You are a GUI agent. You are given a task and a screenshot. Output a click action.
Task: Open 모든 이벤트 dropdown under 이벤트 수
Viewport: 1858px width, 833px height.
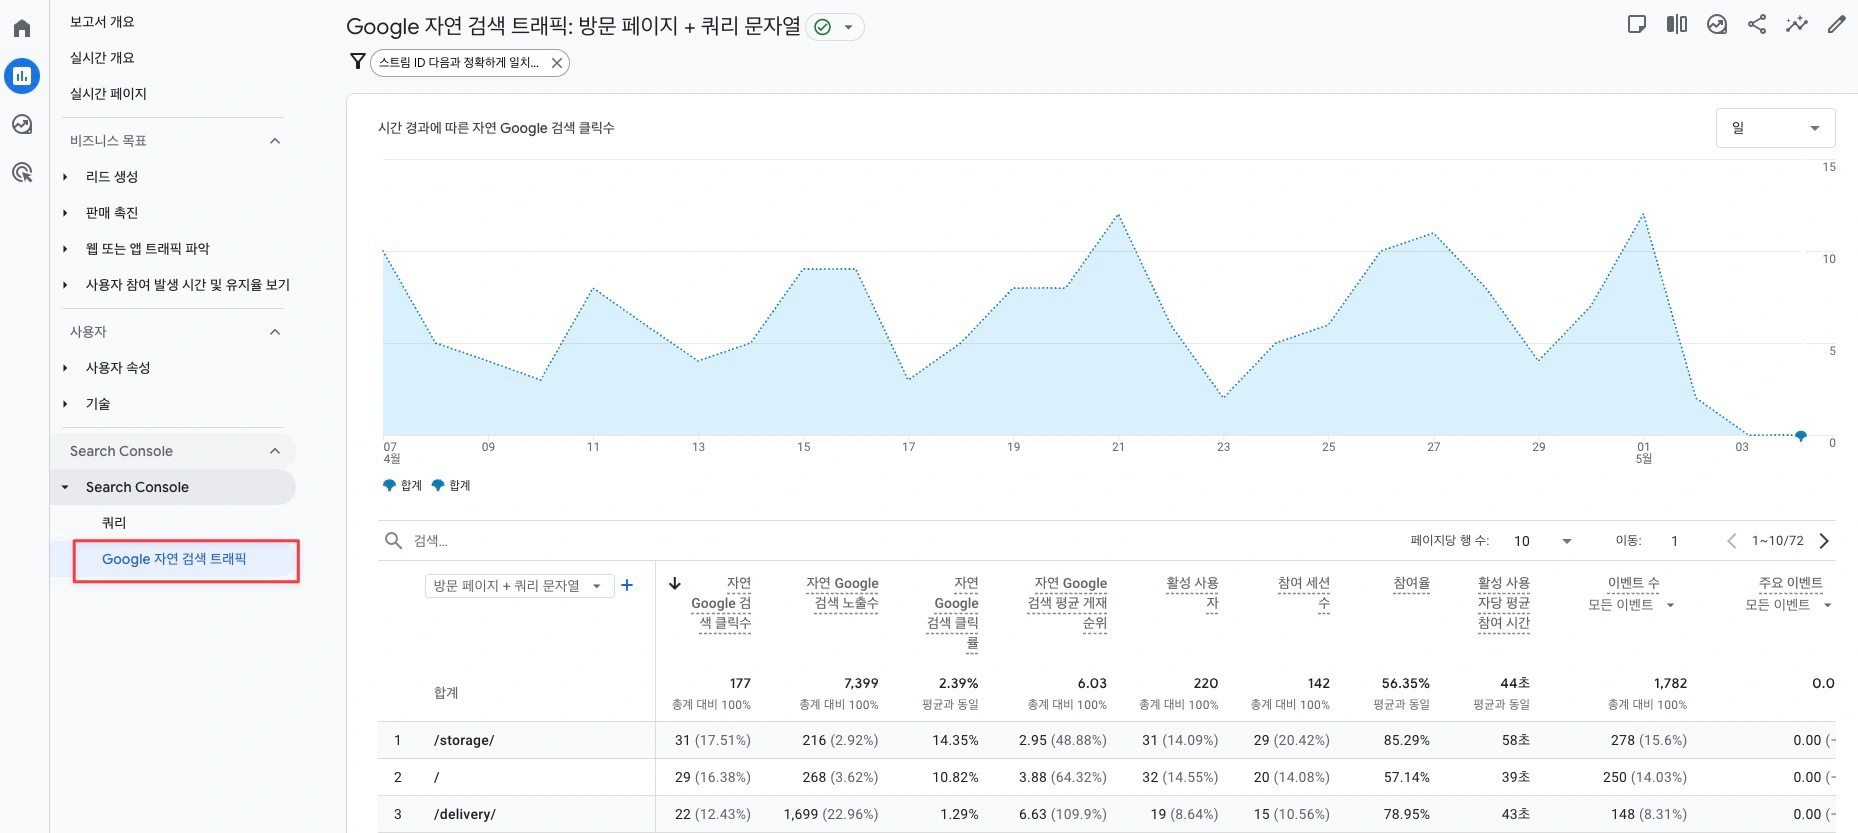pos(1630,605)
